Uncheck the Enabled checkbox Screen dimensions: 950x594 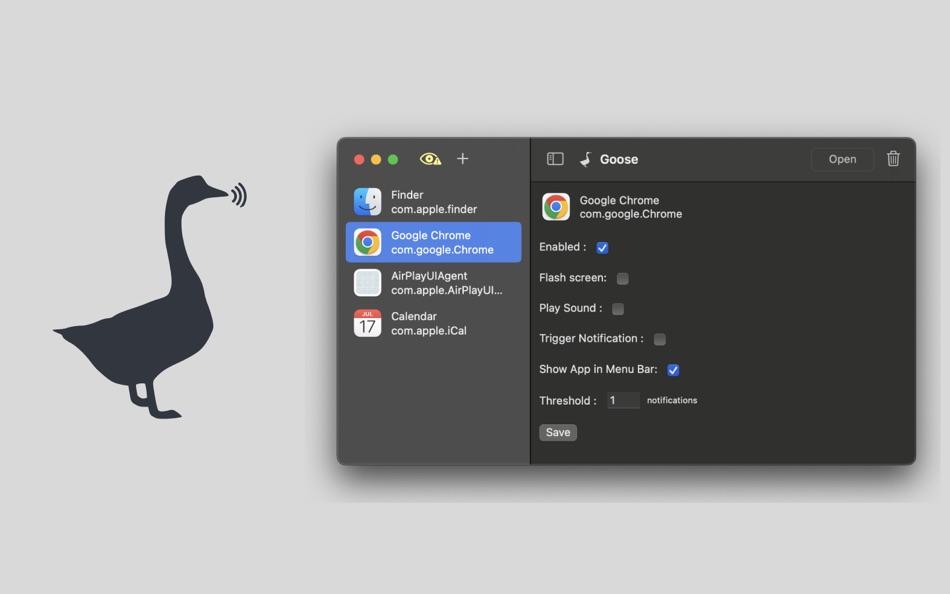click(602, 247)
